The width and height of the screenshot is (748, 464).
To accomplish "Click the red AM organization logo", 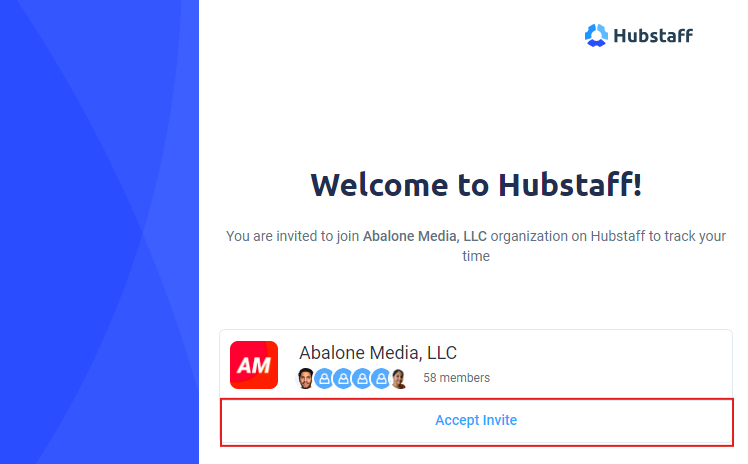I will point(254,365).
